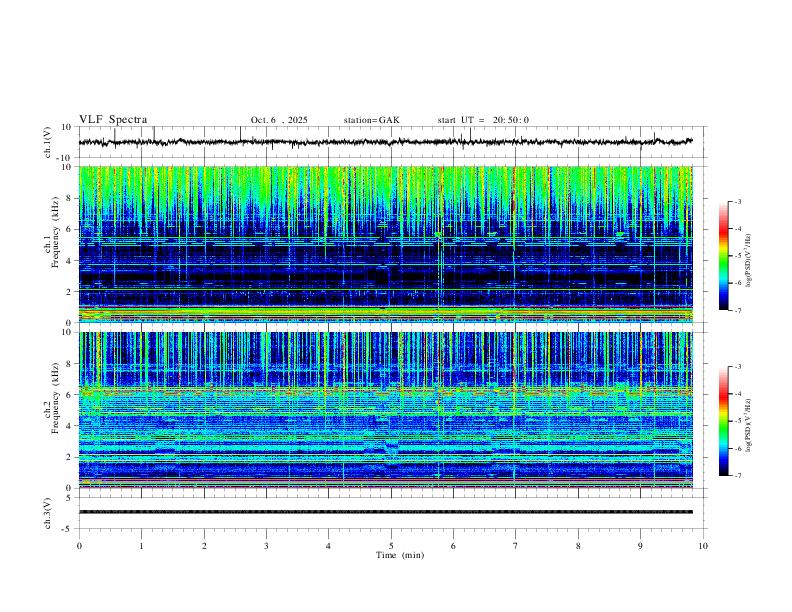
Task: Click the "9" minute tick label
Action: click(x=640, y=546)
